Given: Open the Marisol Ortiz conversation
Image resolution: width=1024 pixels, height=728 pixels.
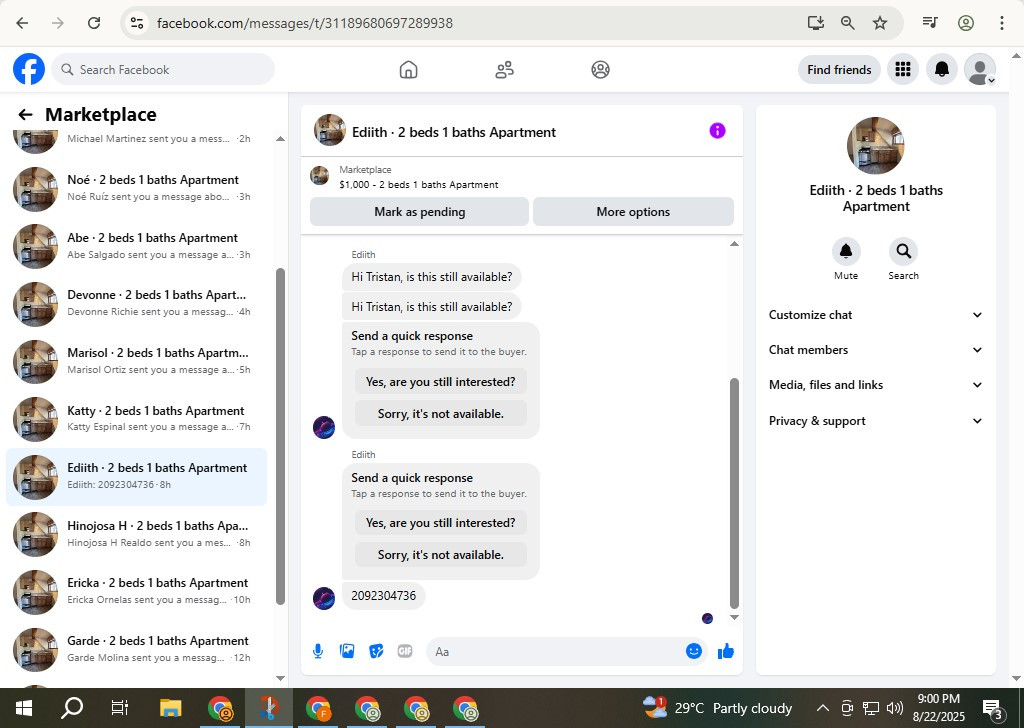Looking at the screenshot, I should [136, 361].
